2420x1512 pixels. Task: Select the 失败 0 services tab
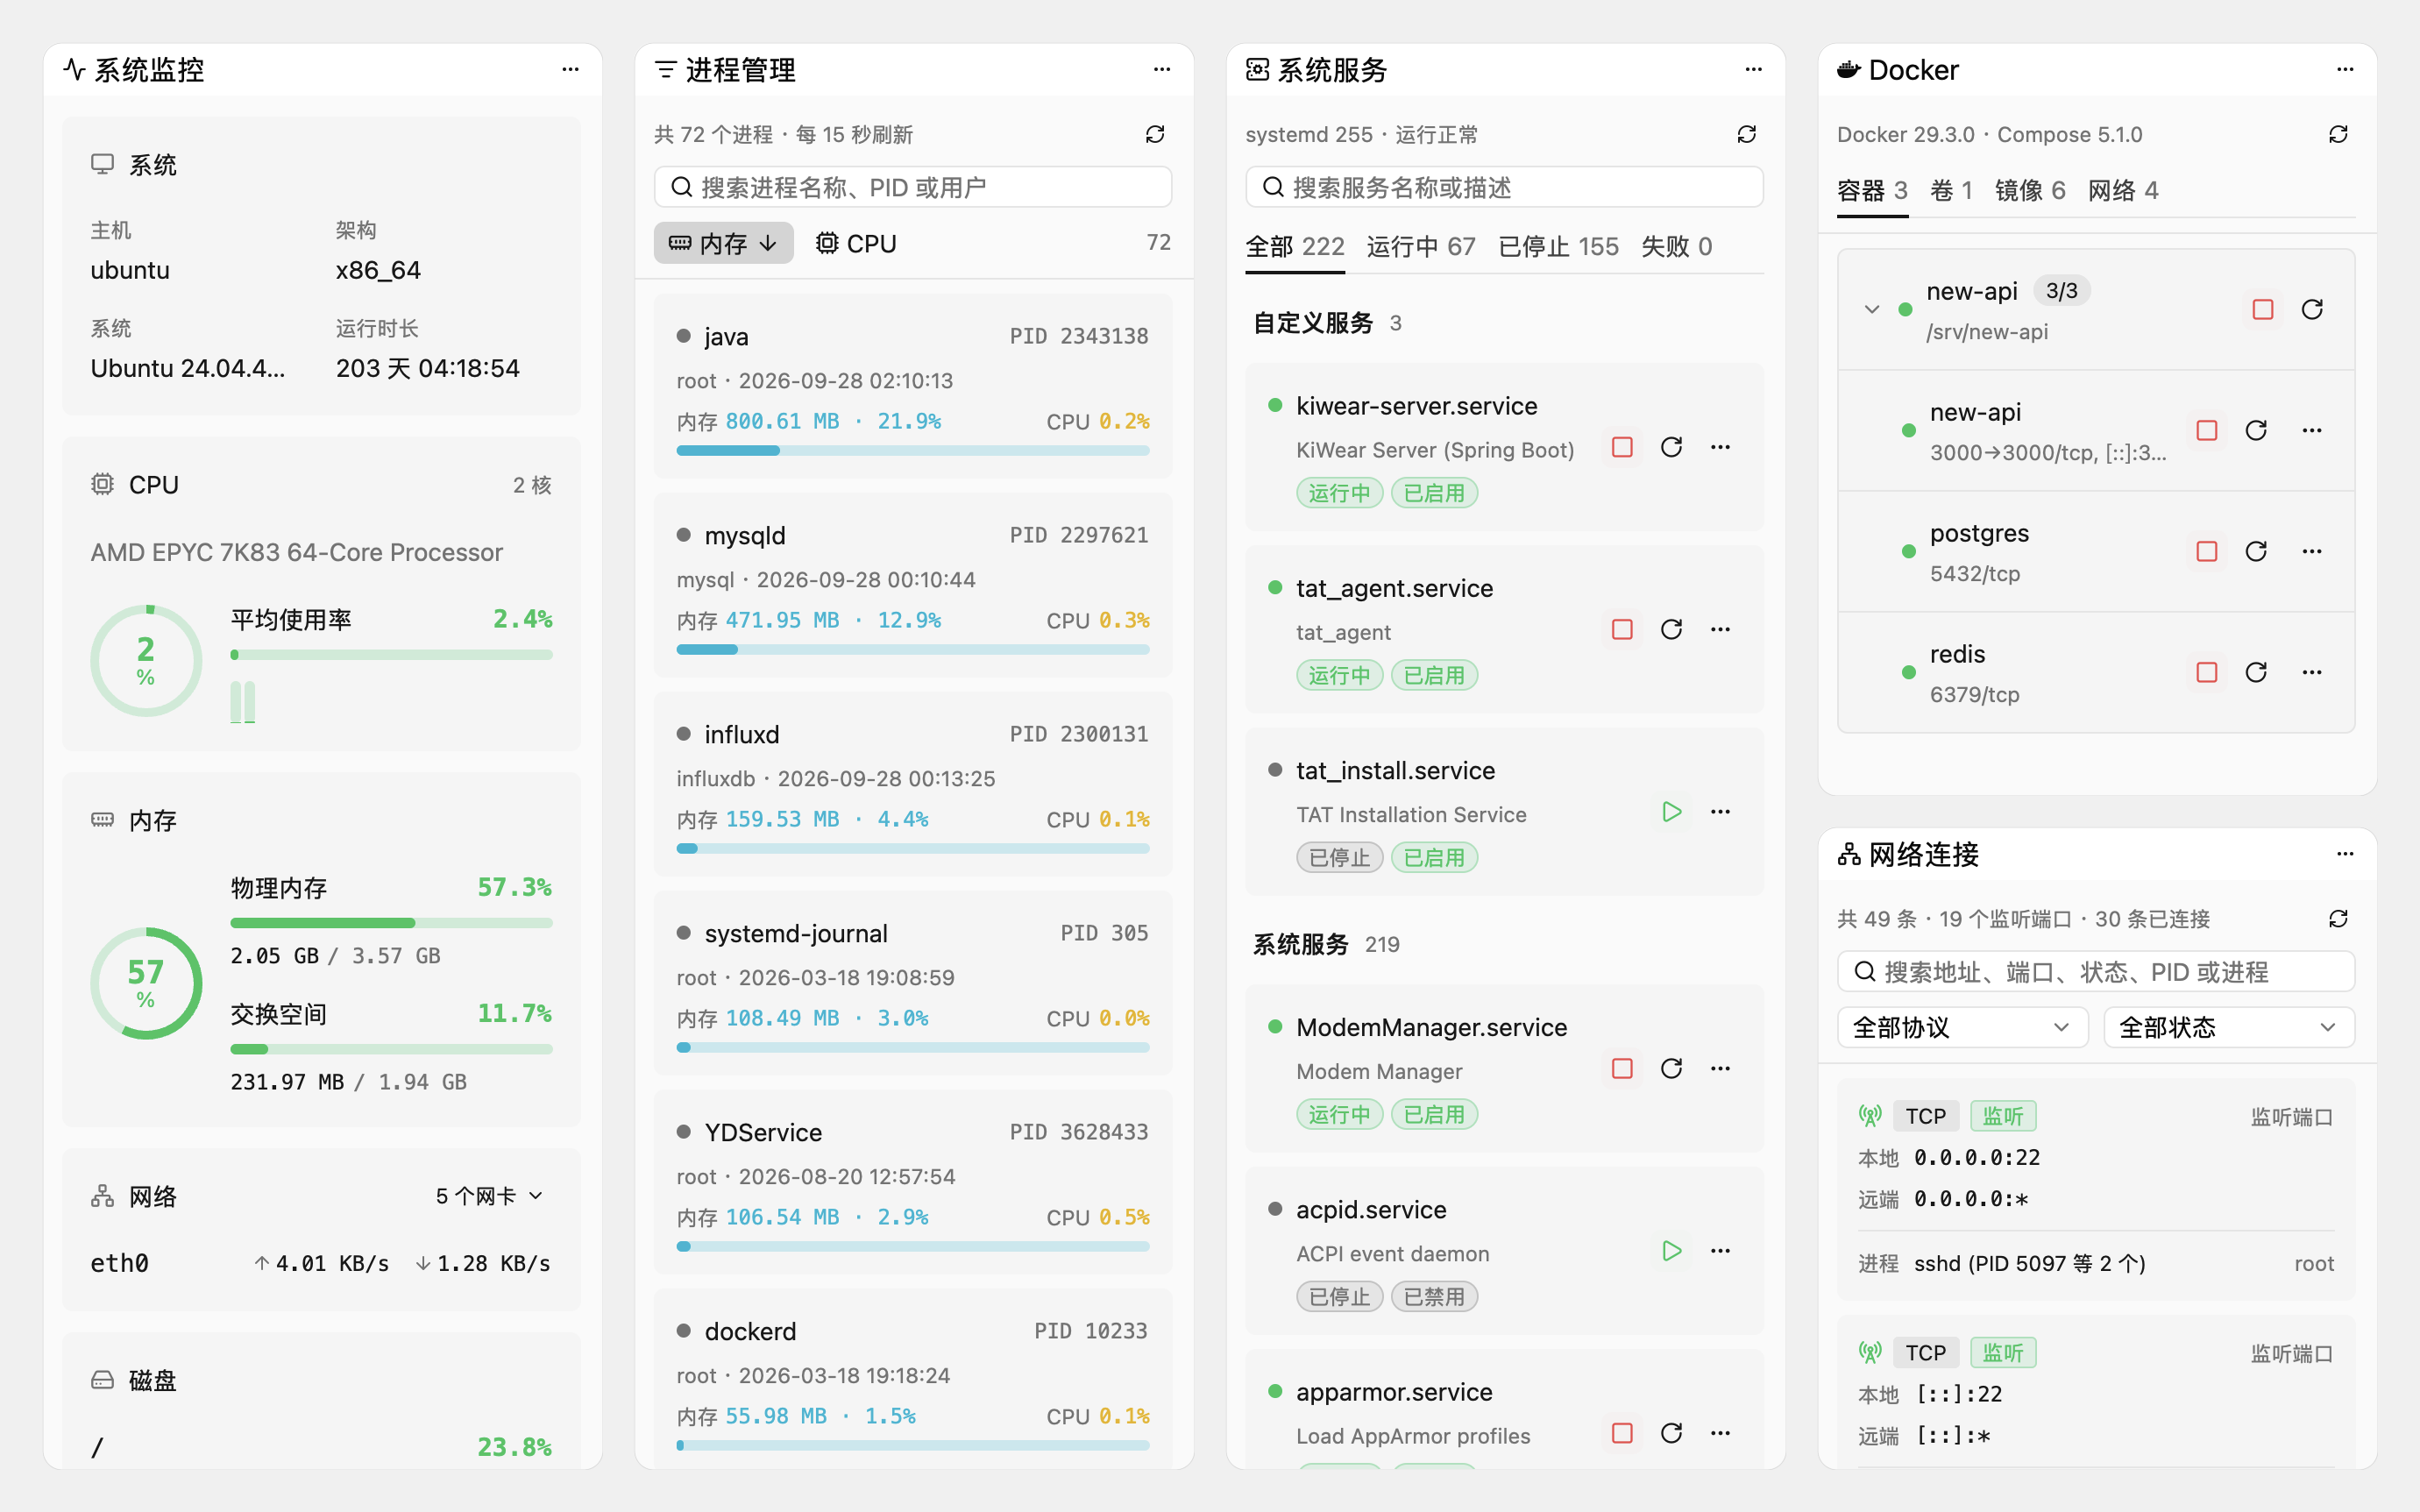1677,247
